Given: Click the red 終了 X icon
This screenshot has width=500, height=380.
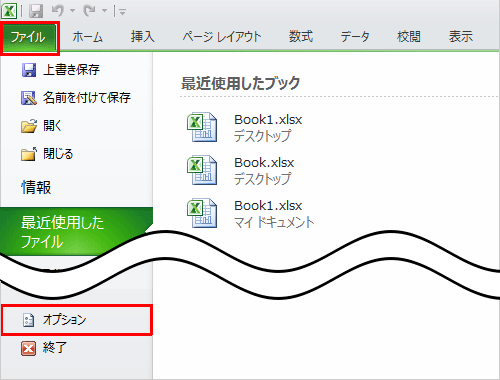Looking at the screenshot, I should point(28,349).
